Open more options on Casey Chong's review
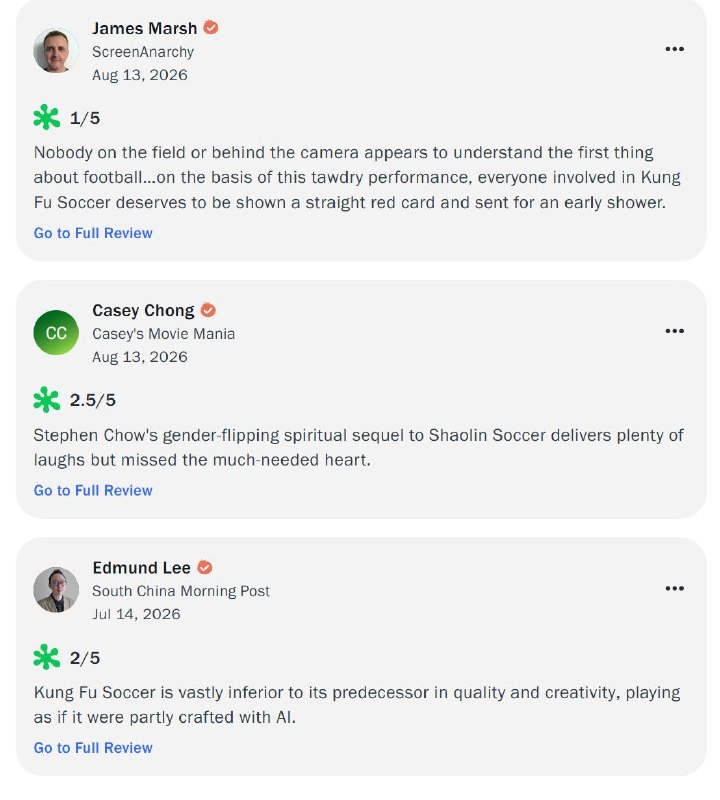Screen dimensions: 720x800 [x=674, y=331]
